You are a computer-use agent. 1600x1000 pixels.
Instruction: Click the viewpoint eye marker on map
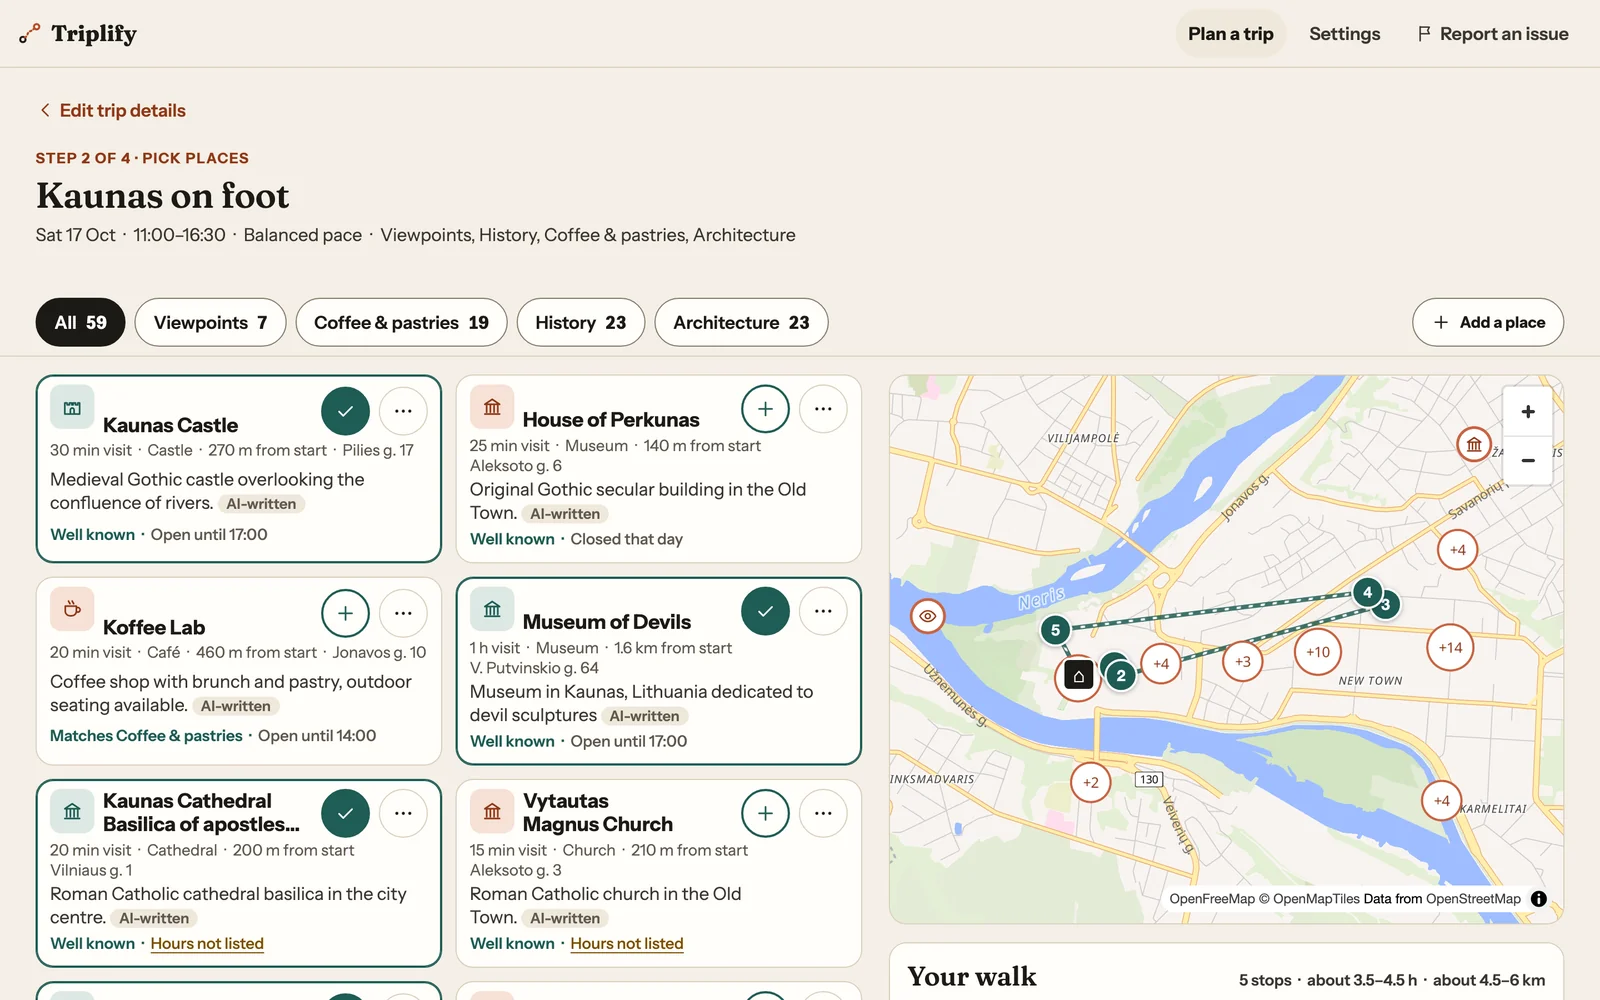click(928, 616)
